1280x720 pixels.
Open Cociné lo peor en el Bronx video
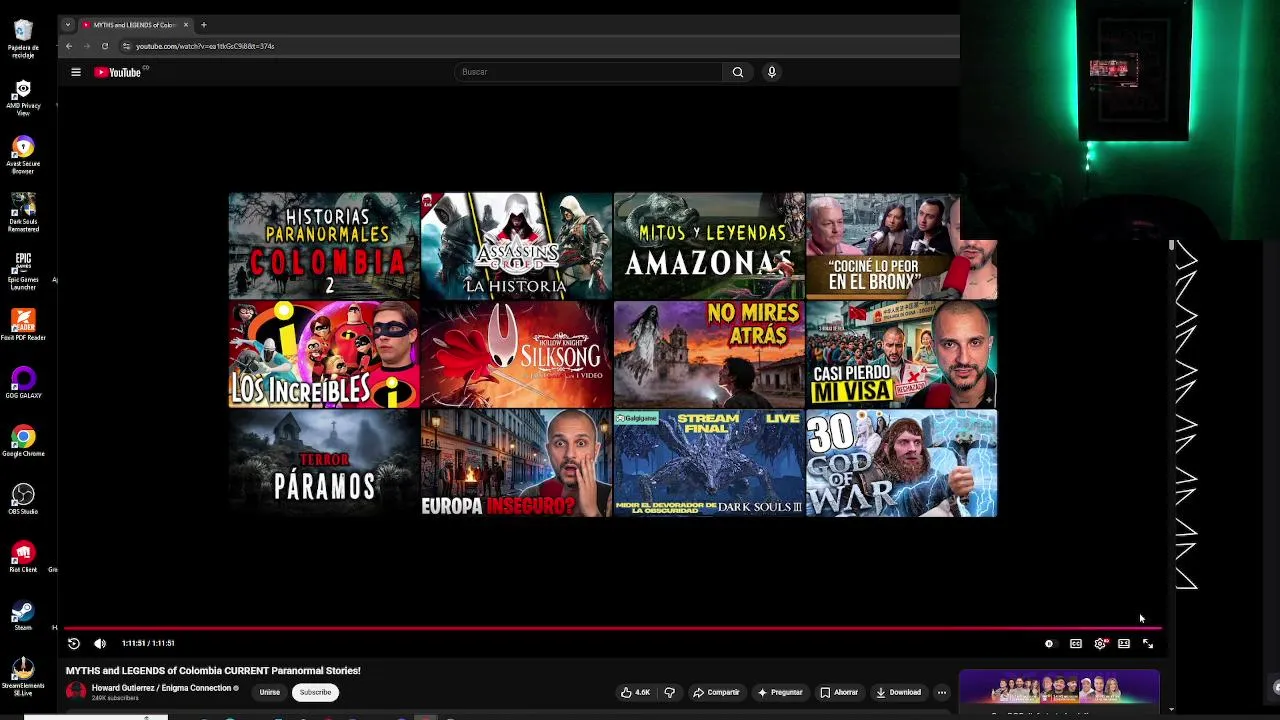click(x=901, y=246)
